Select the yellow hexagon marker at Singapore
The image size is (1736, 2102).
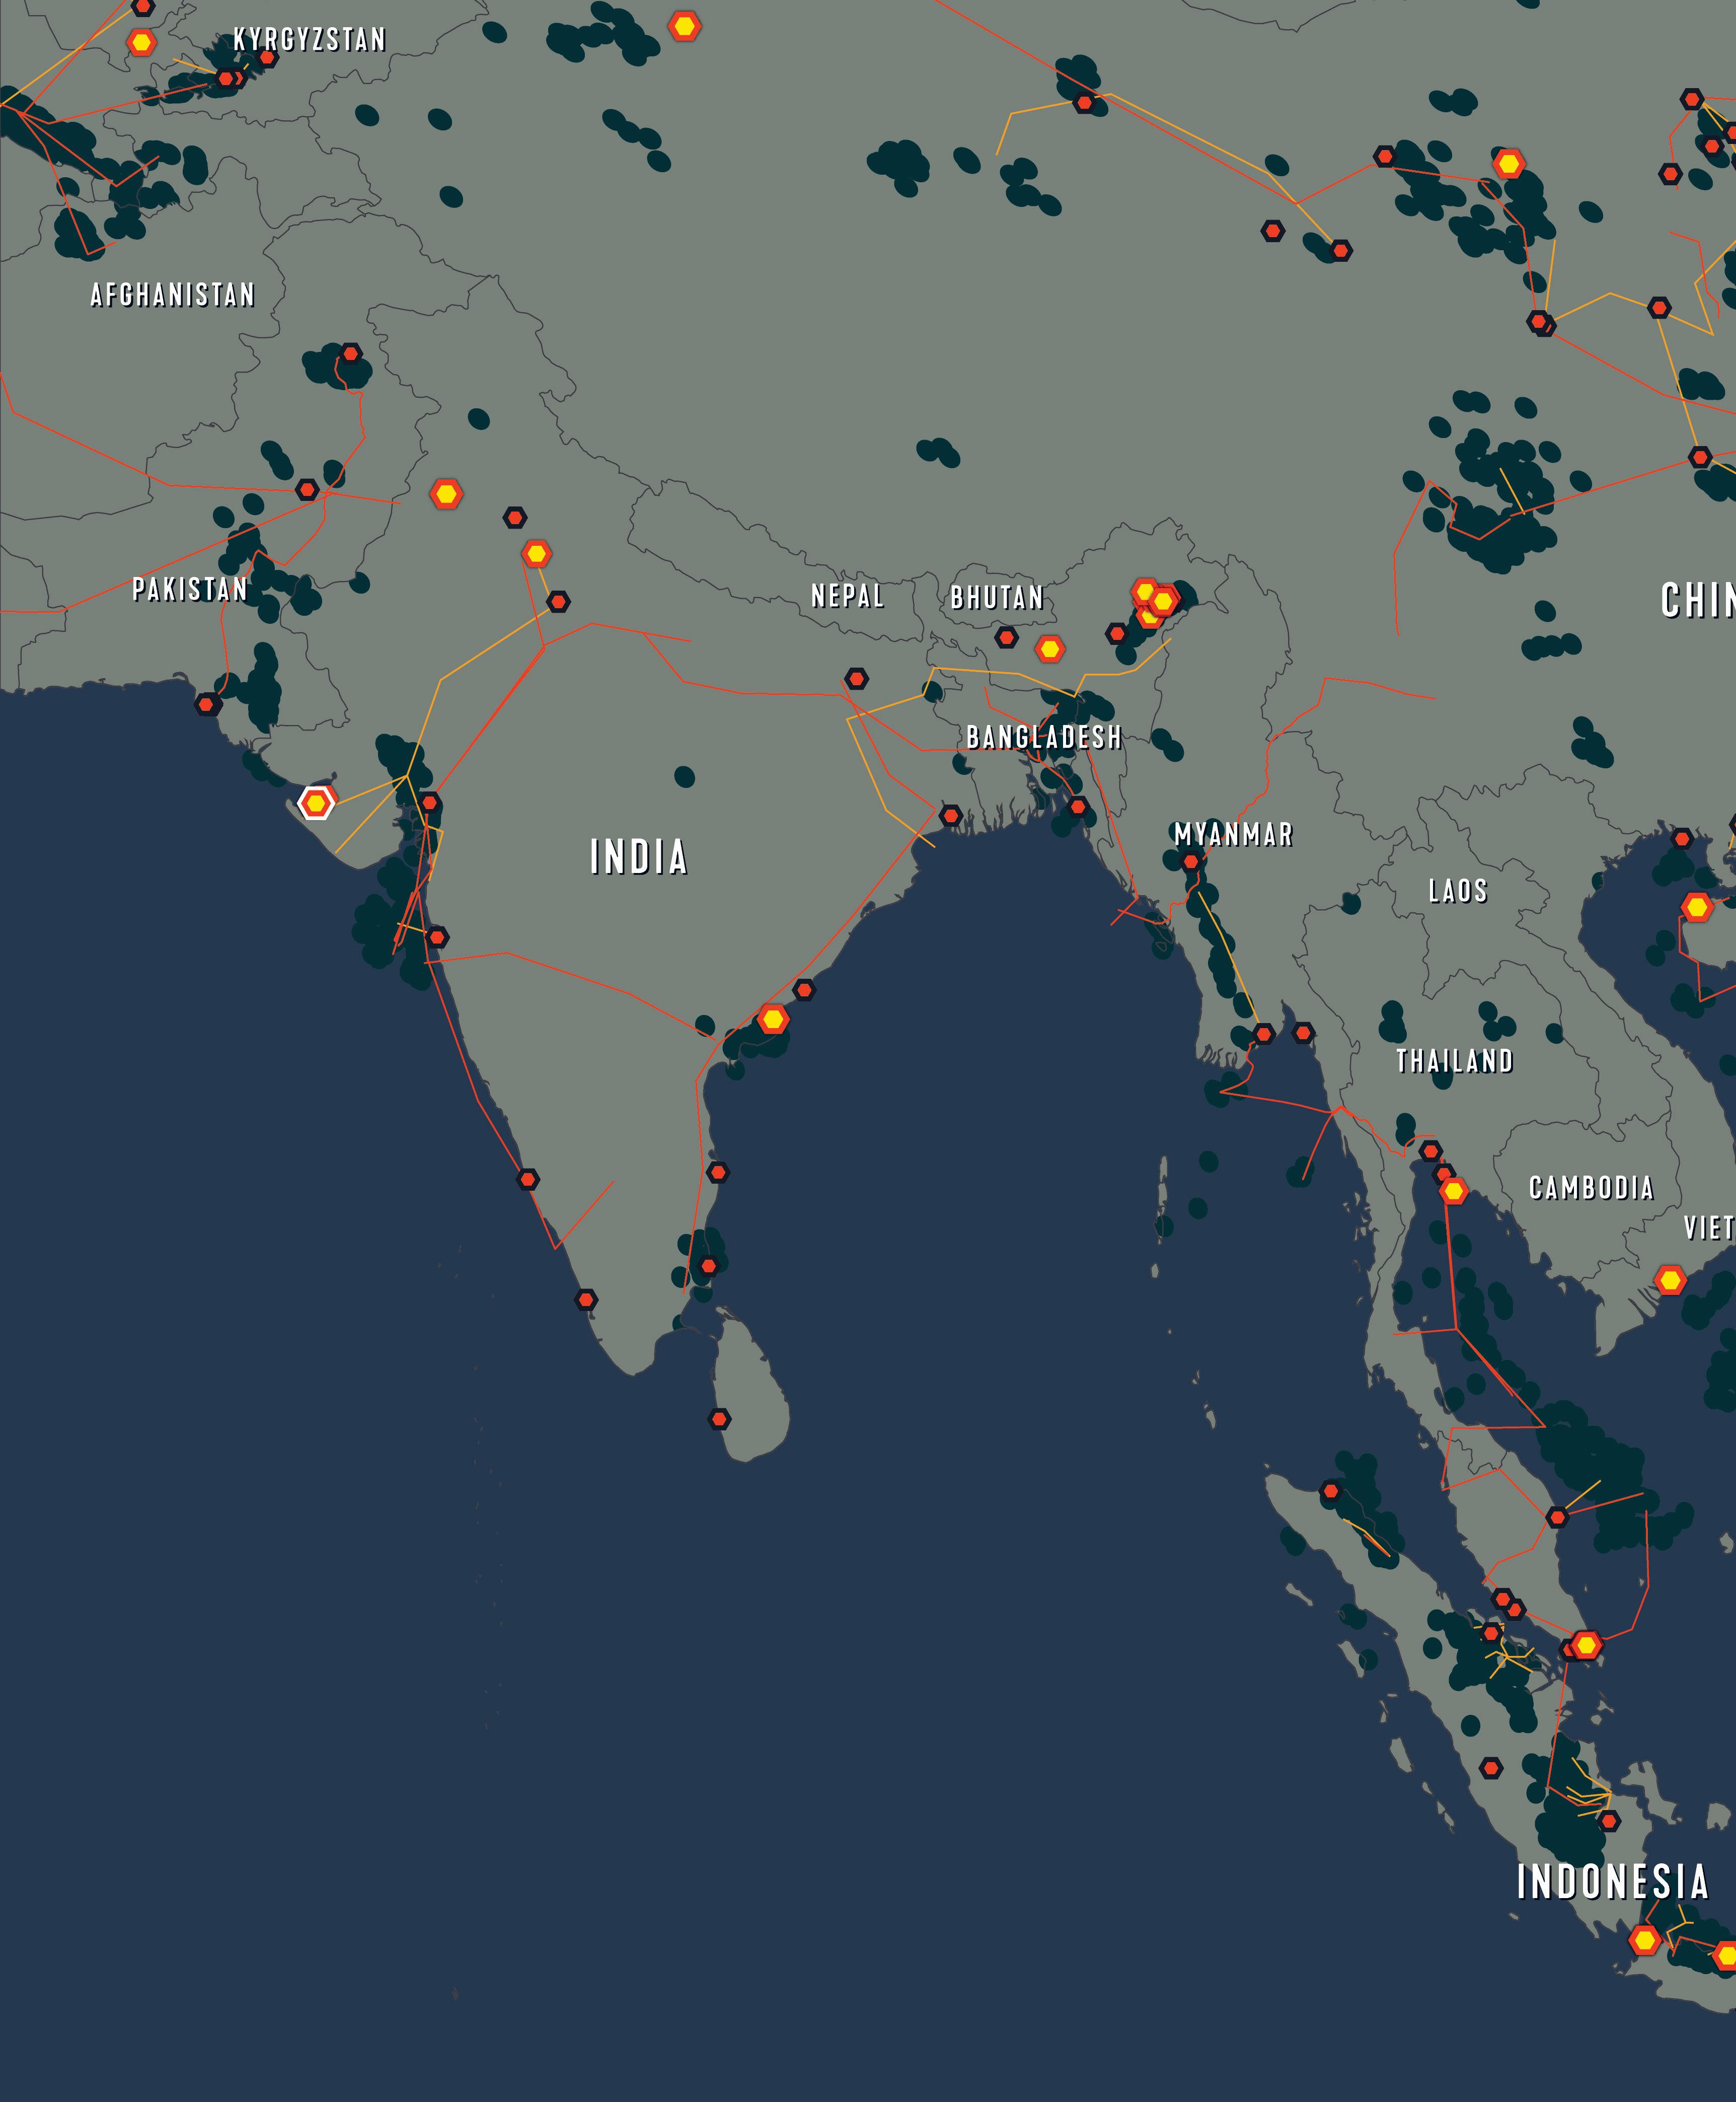[1586, 1645]
